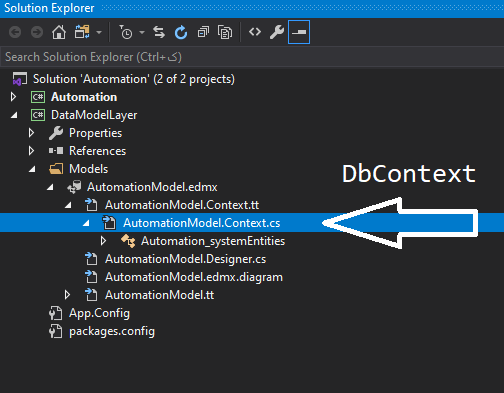Click the Refresh icon in Solution Explorer
Screen dimensions: 504x393
181,32
